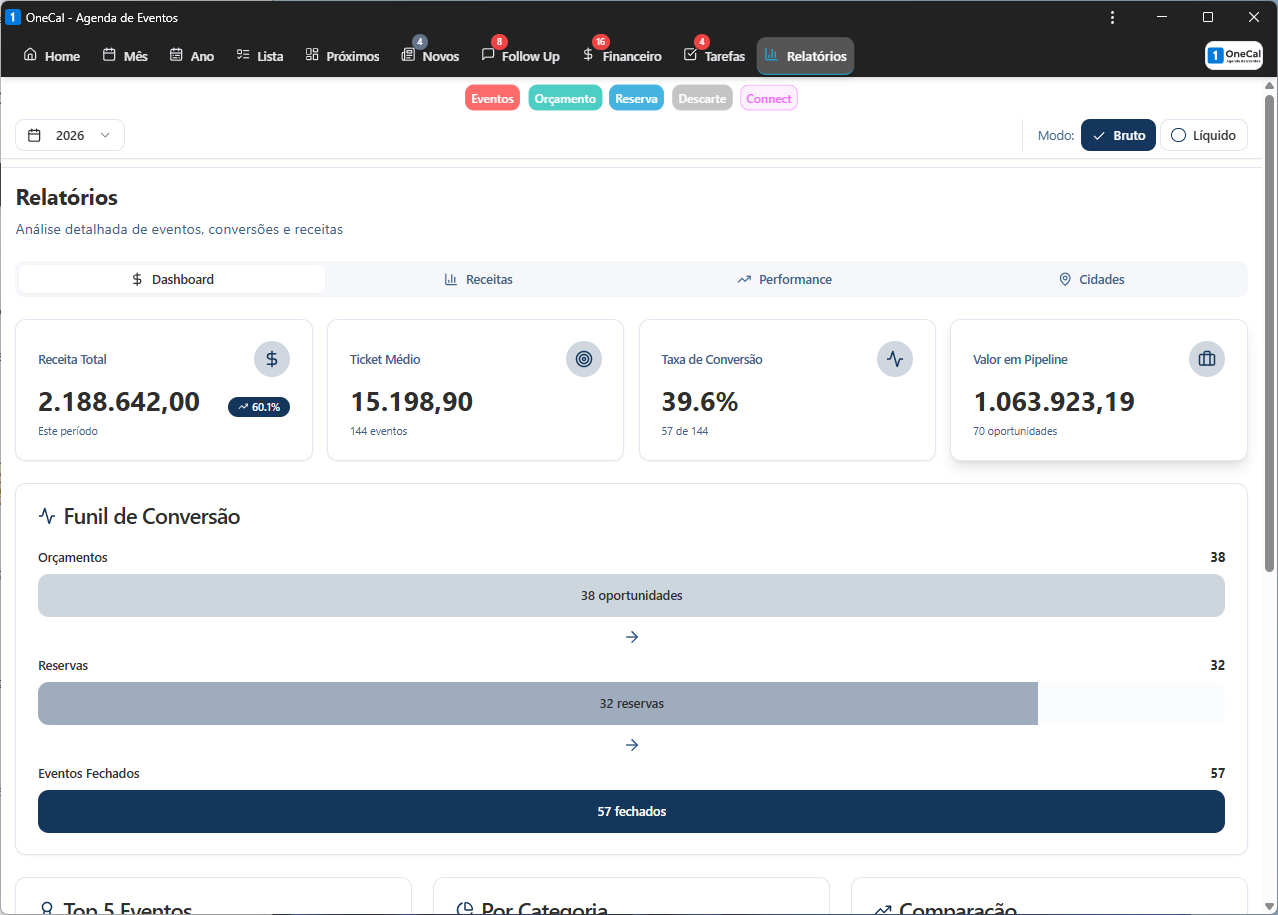The image size is (1278, 915).
Task: Click the 70 oportunidades text
Action: click(x=1015, y=431)
